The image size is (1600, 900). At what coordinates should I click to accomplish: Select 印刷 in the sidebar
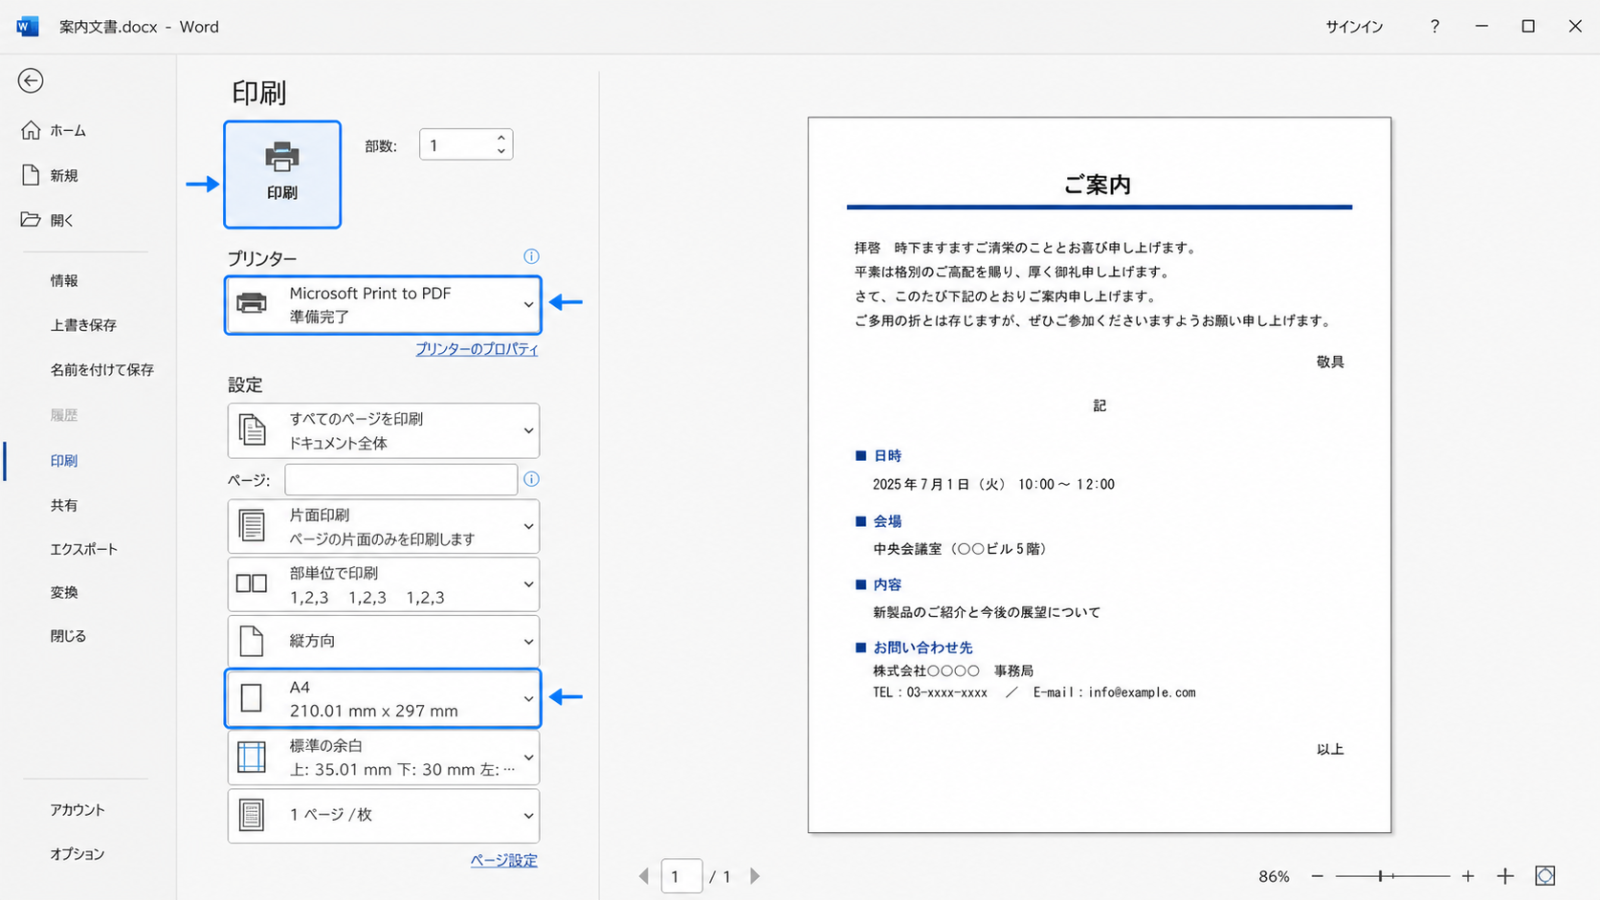(64, 461)
